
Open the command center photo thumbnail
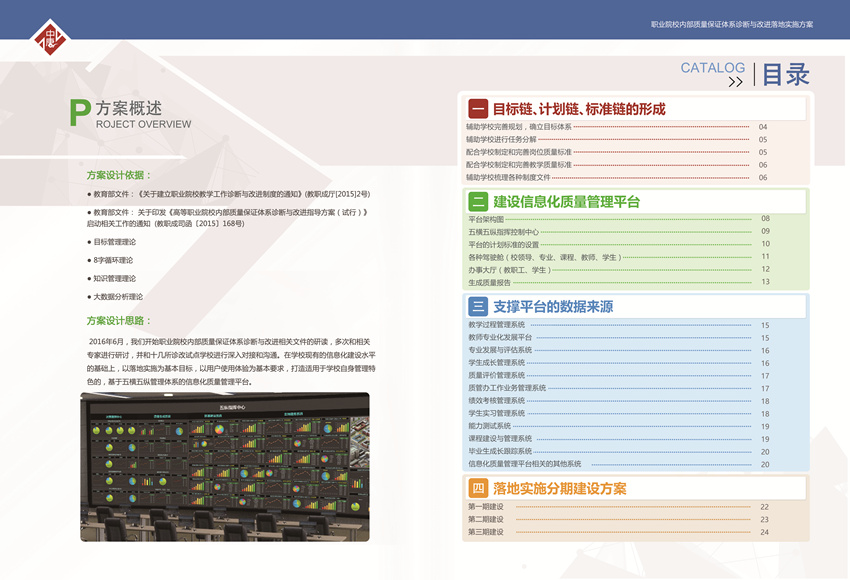[x=225, y=467]
